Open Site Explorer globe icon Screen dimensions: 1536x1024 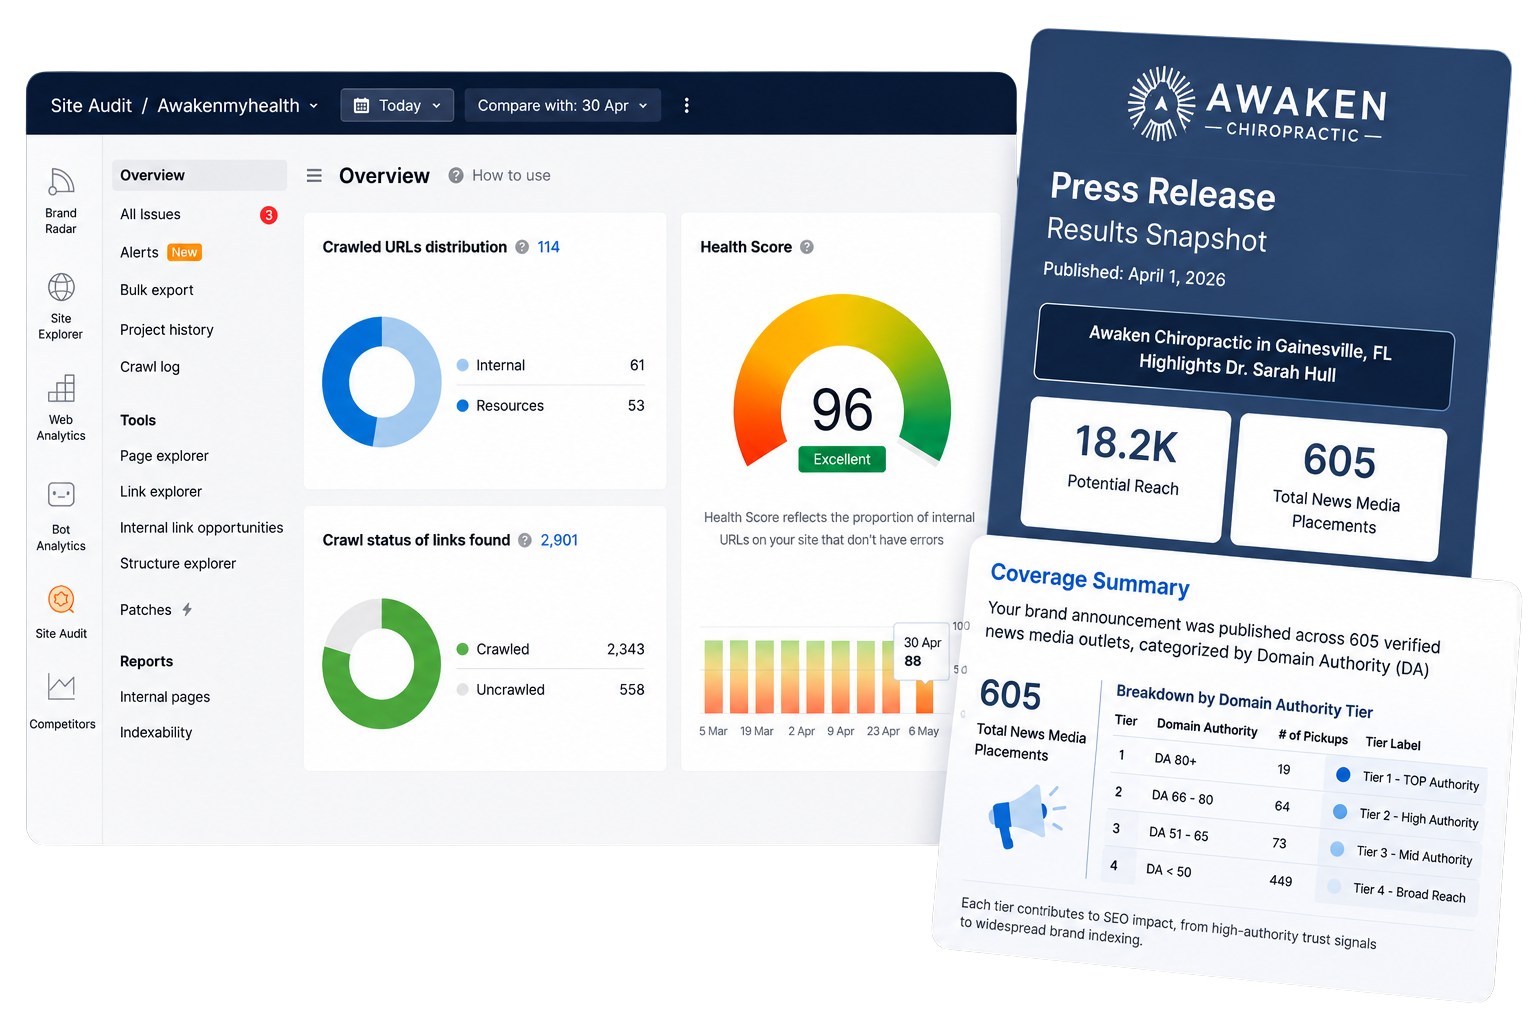[61, 287]
